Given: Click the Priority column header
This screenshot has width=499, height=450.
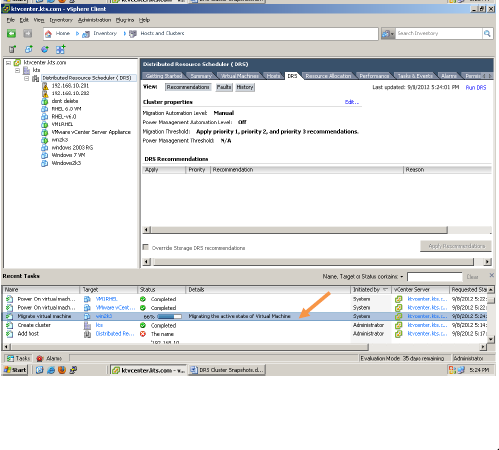Looking at the screenshot, I should [198, 170].
